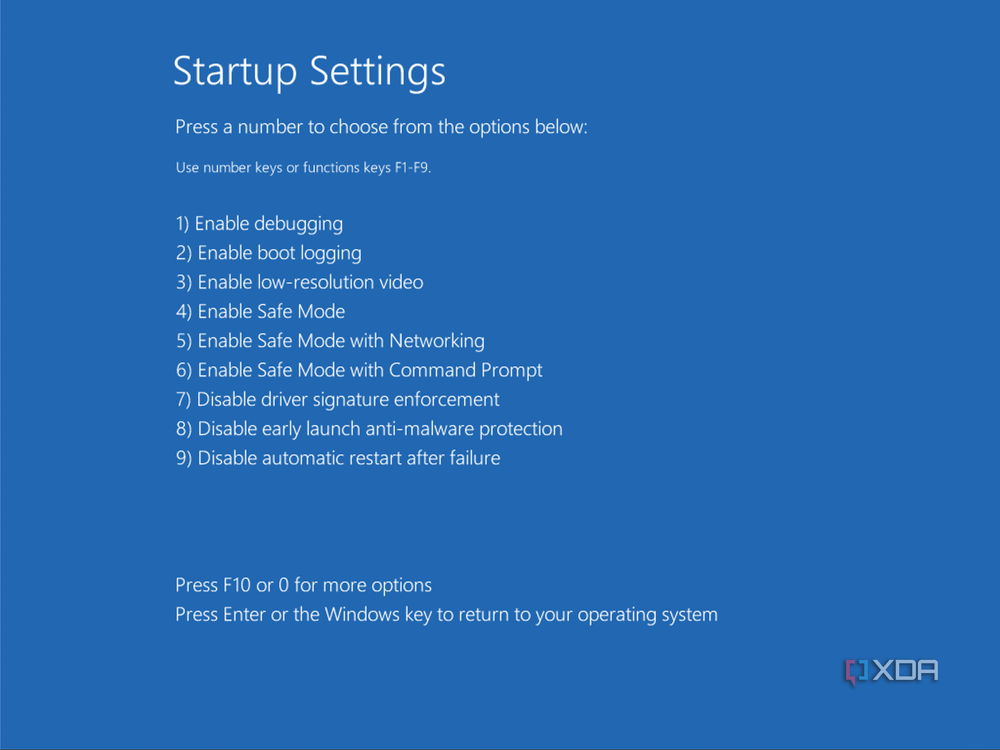Choose Enable boot logging
The image size is (1000, 750).
[268, 253]
